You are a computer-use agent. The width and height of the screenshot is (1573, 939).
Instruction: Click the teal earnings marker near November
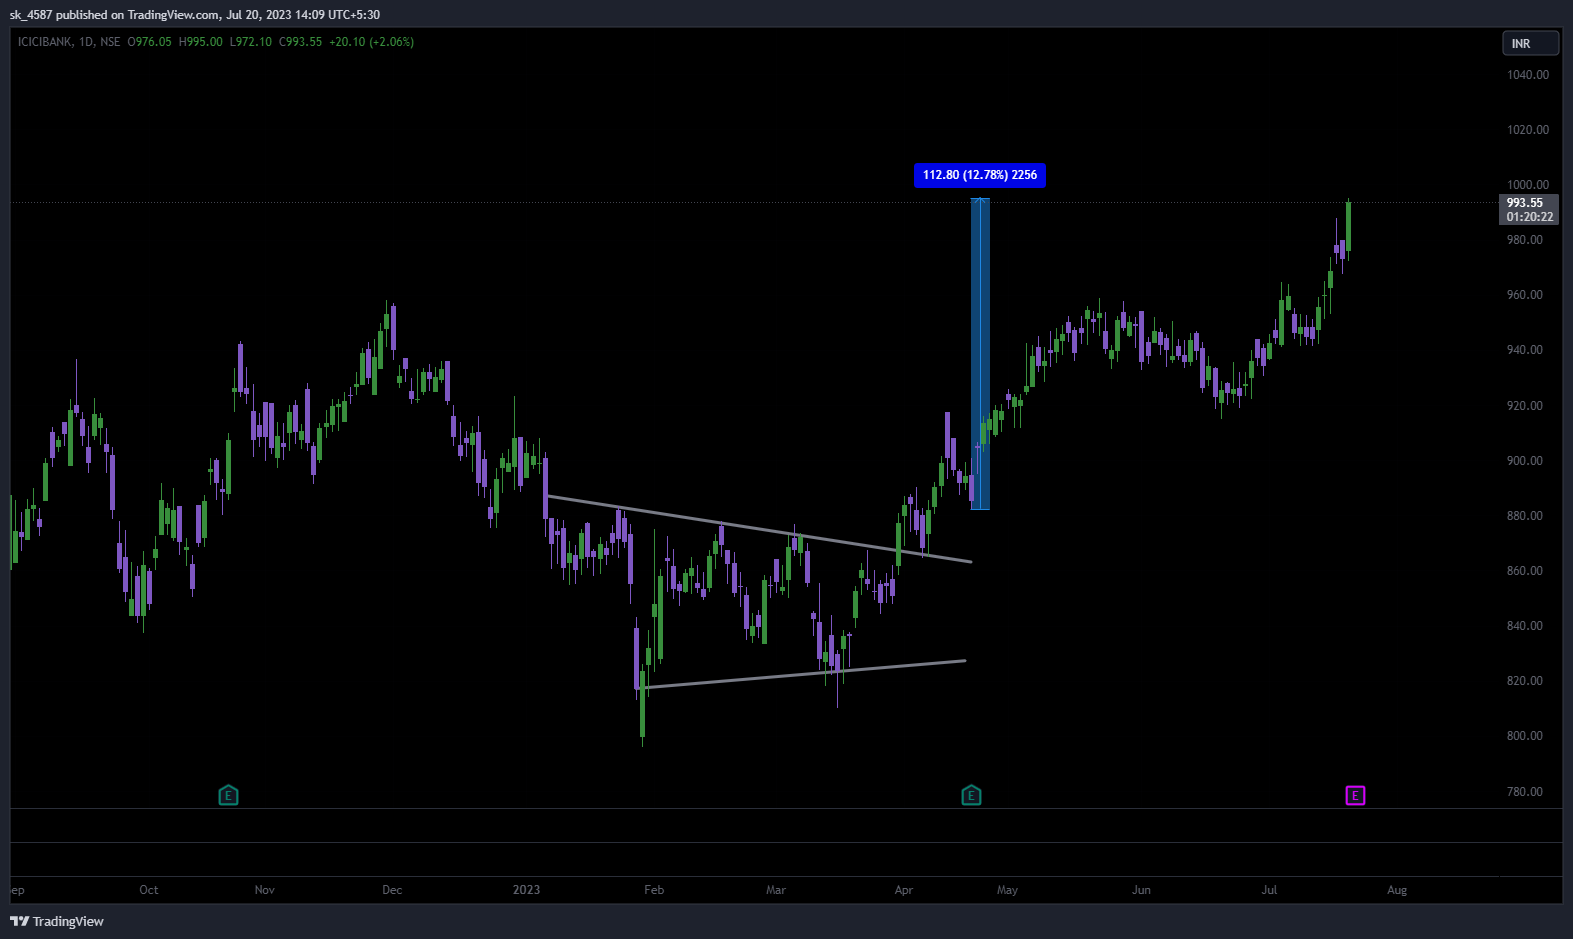click(x=228, y=795)
